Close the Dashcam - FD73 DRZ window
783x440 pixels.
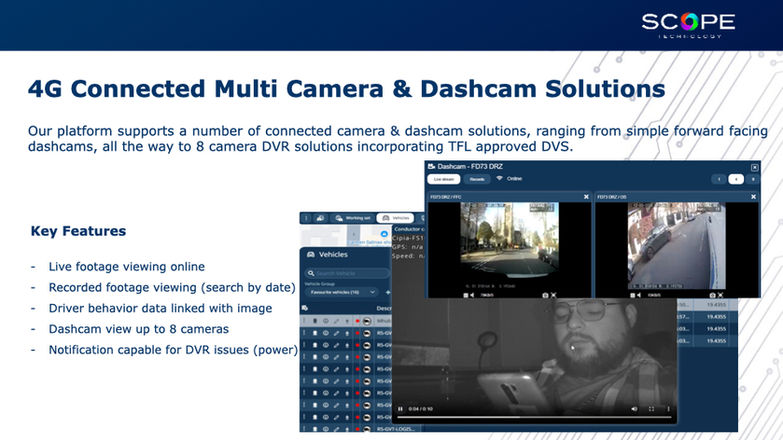755,167
